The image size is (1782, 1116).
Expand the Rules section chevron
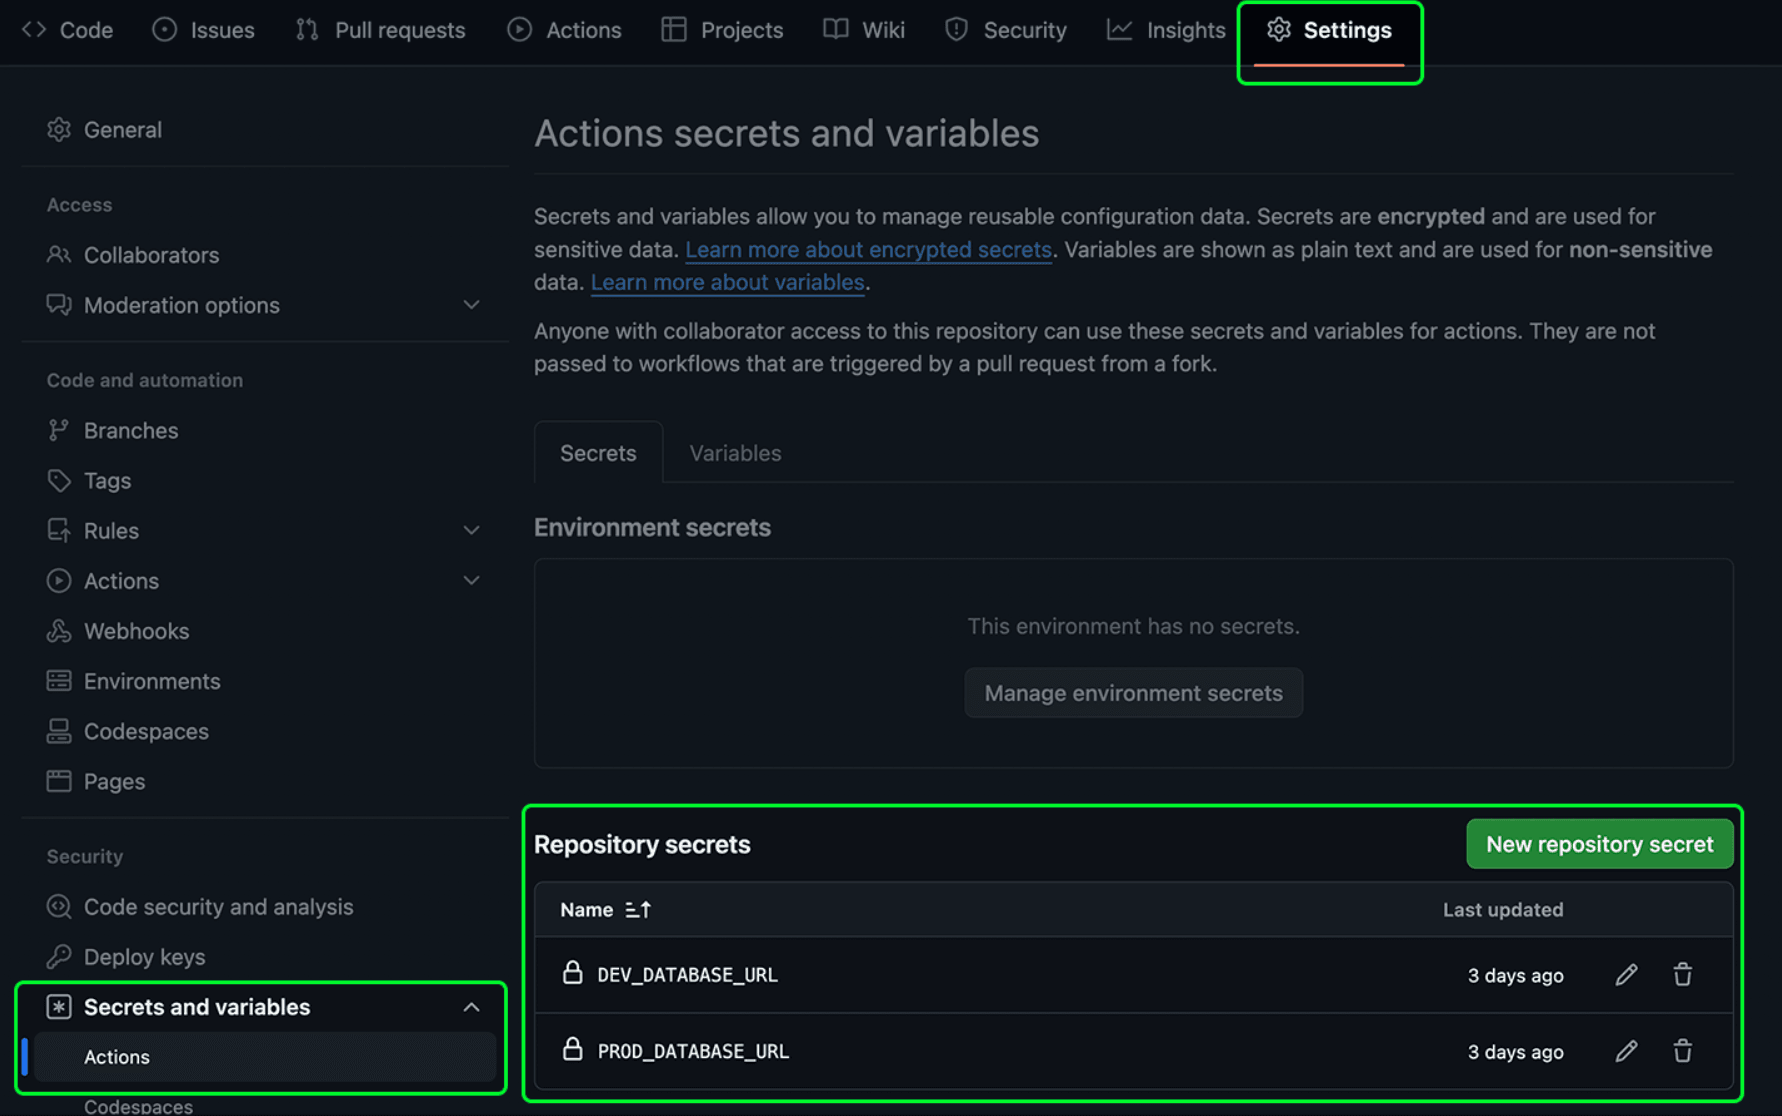471,531
